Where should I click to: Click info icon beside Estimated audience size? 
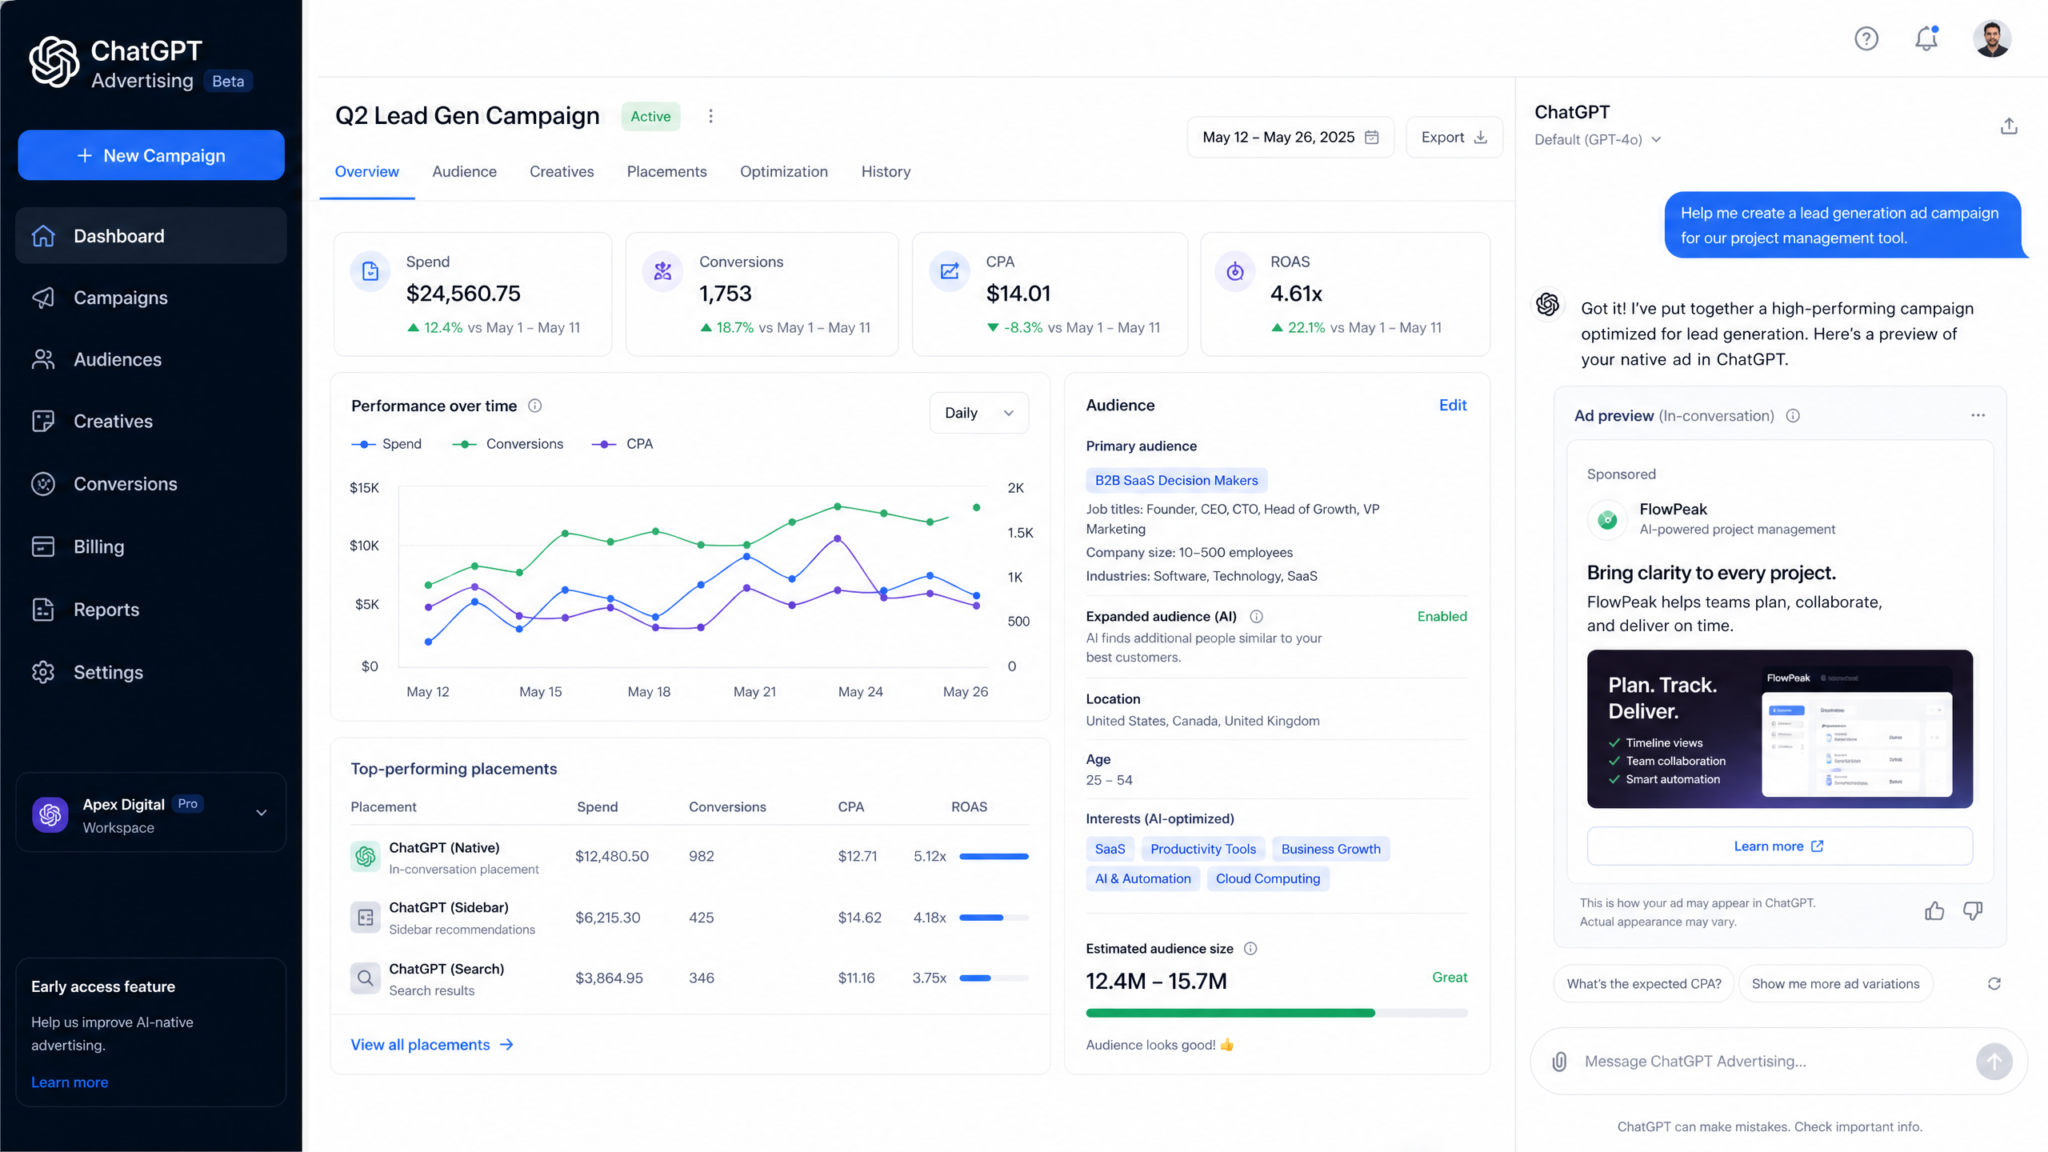(x=1250, y=949)
